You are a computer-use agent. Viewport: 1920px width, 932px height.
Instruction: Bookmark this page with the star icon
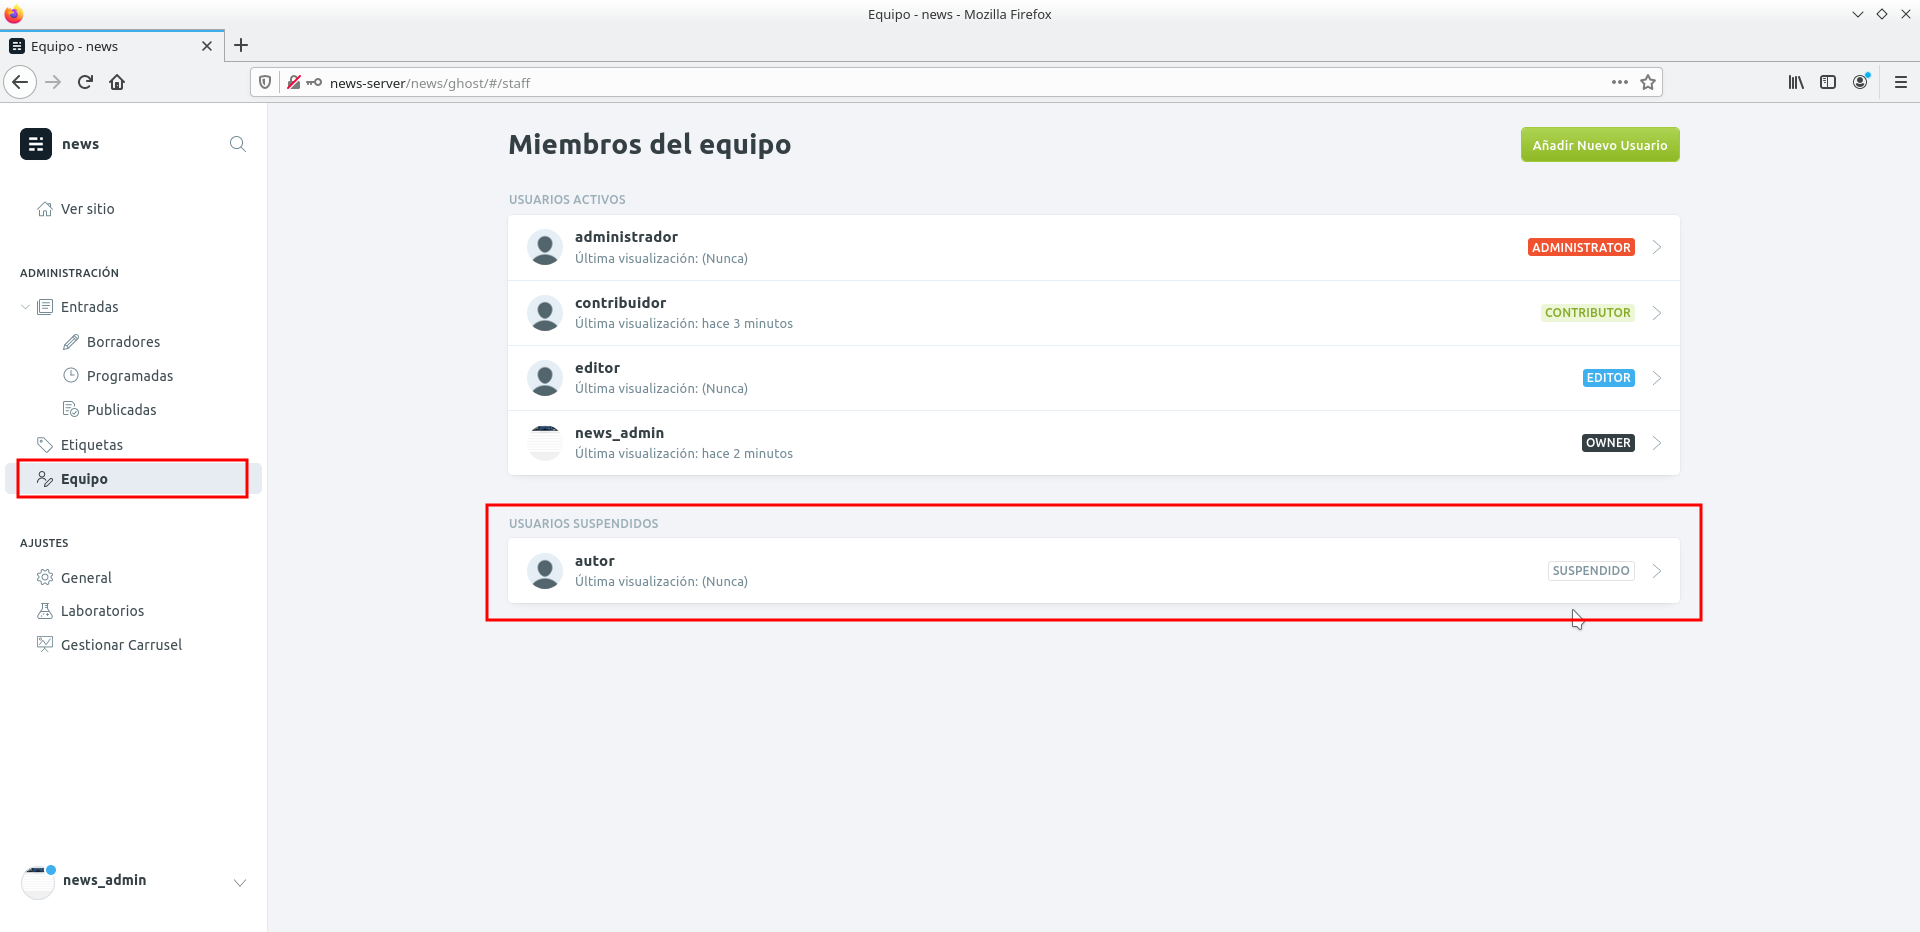[1648, 82]
